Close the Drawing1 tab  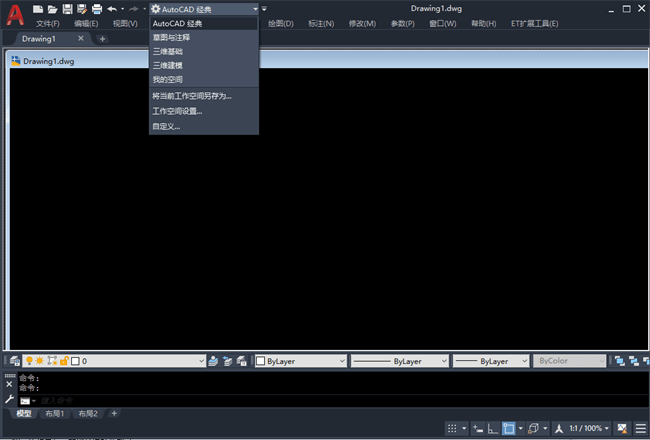coord(81,38)
